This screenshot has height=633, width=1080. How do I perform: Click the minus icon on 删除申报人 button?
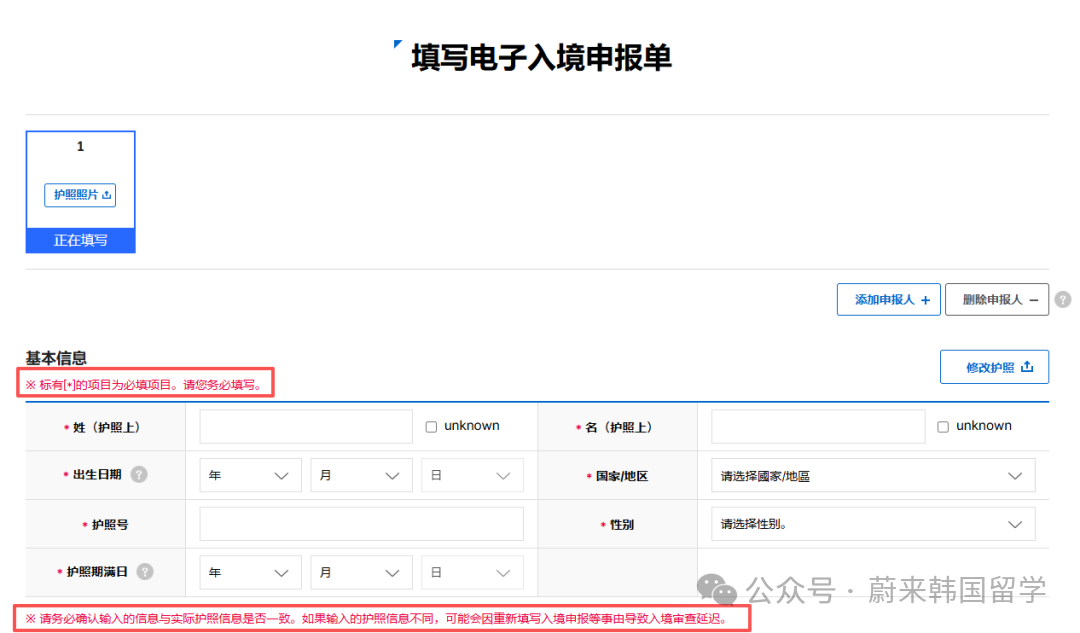click(1035, 299)
